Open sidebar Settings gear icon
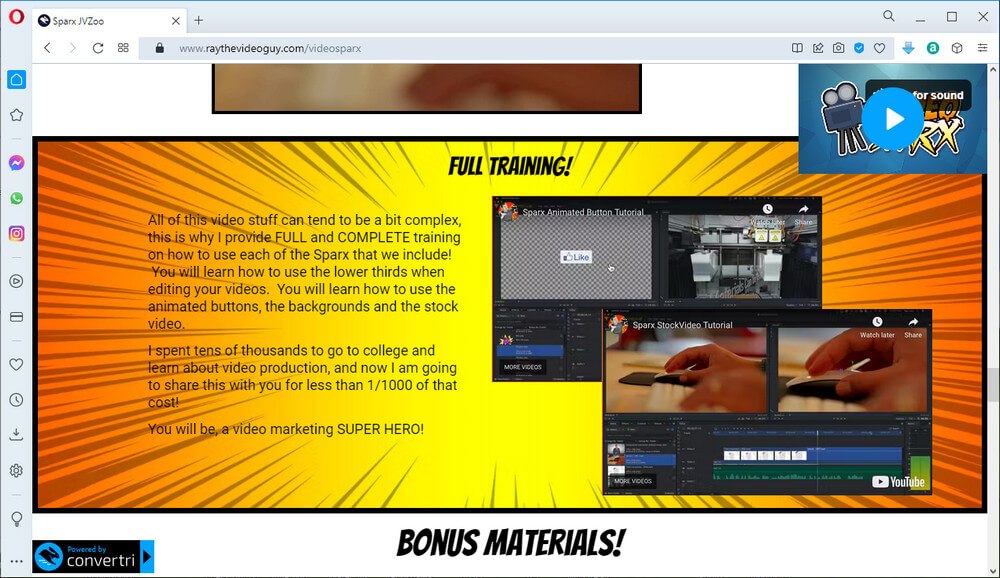Screen dimensions: 1000x578 click(x=17, y=471)
